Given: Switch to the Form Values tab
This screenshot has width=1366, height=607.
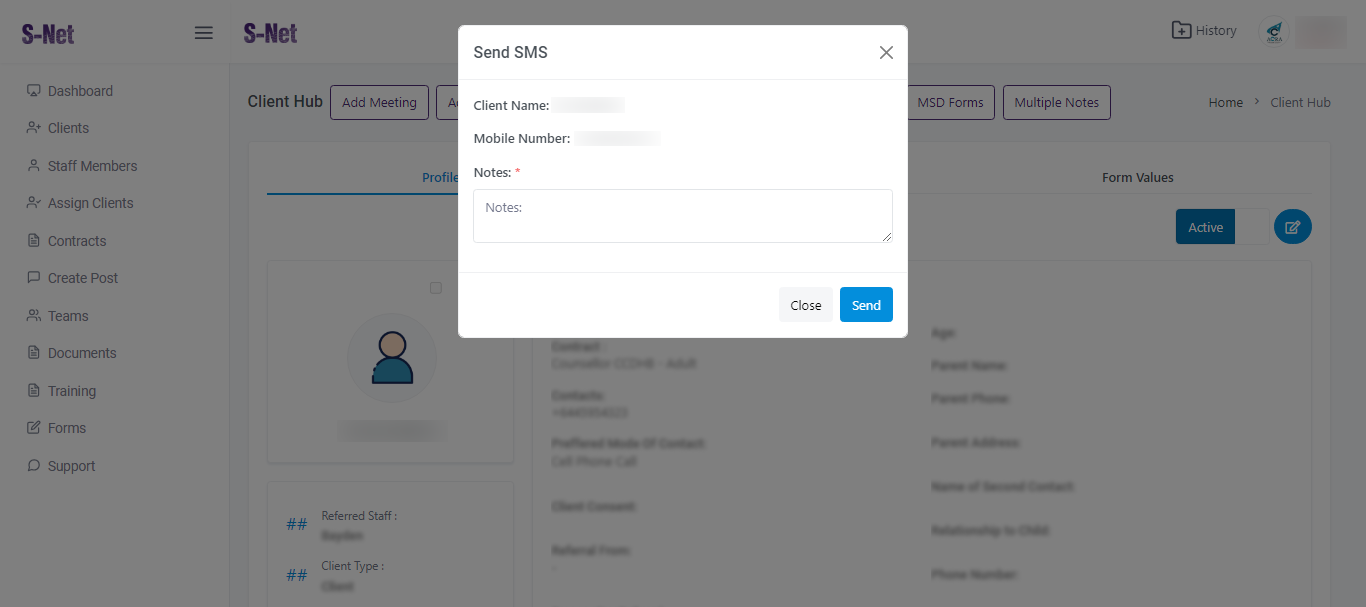Looking at the screenshot, I should [x=1137, y=177].
